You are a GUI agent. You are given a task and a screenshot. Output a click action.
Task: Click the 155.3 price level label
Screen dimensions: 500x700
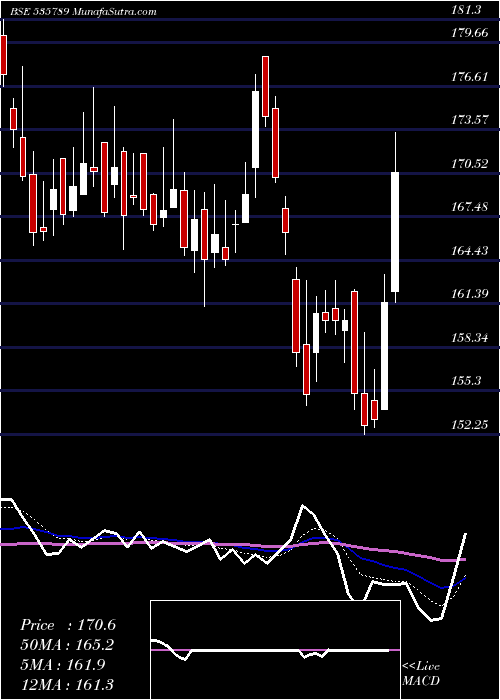[466, 381]
